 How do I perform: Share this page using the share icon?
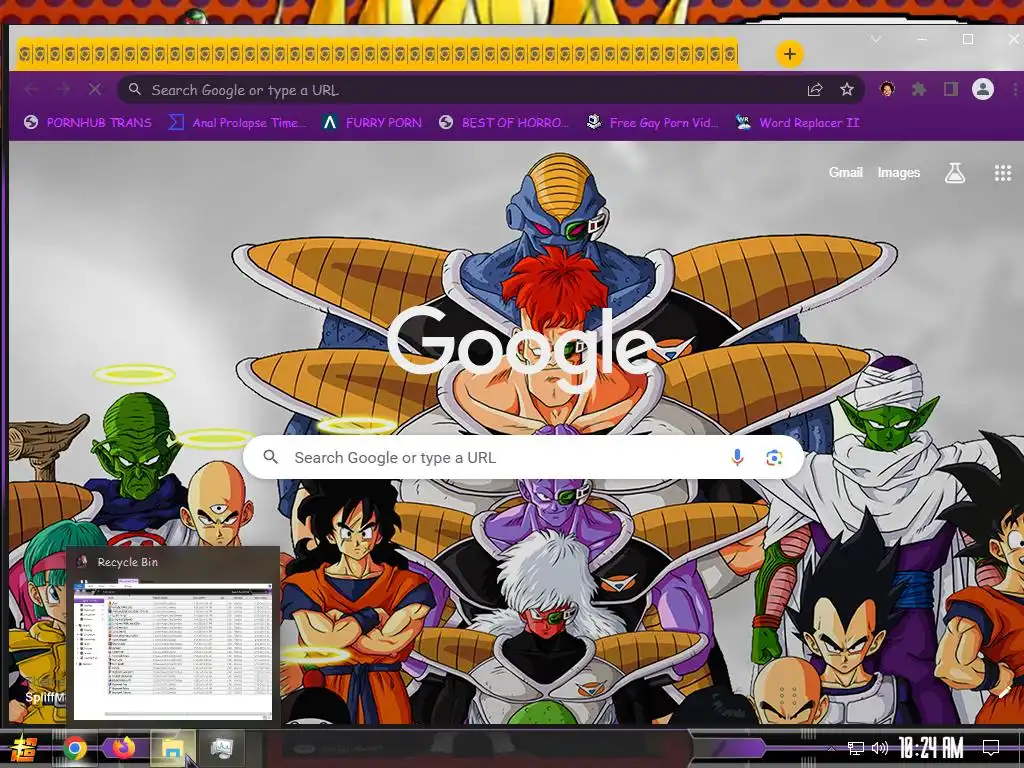click(814, 89)
